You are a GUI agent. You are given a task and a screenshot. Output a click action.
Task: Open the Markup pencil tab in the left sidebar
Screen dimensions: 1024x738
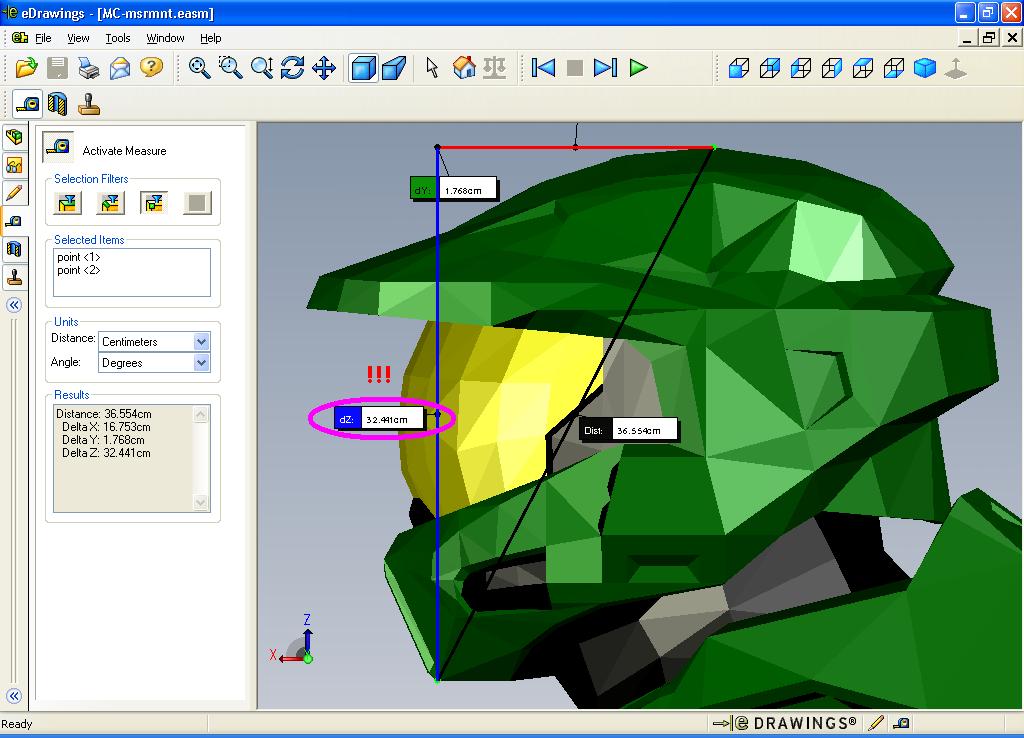click(x=14, y=193)
